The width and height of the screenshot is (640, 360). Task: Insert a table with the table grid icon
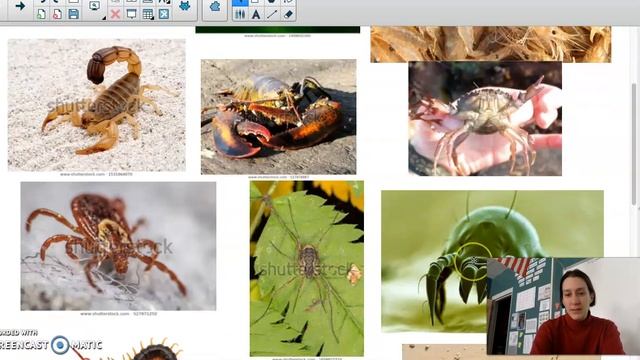(x=148, y=14)
